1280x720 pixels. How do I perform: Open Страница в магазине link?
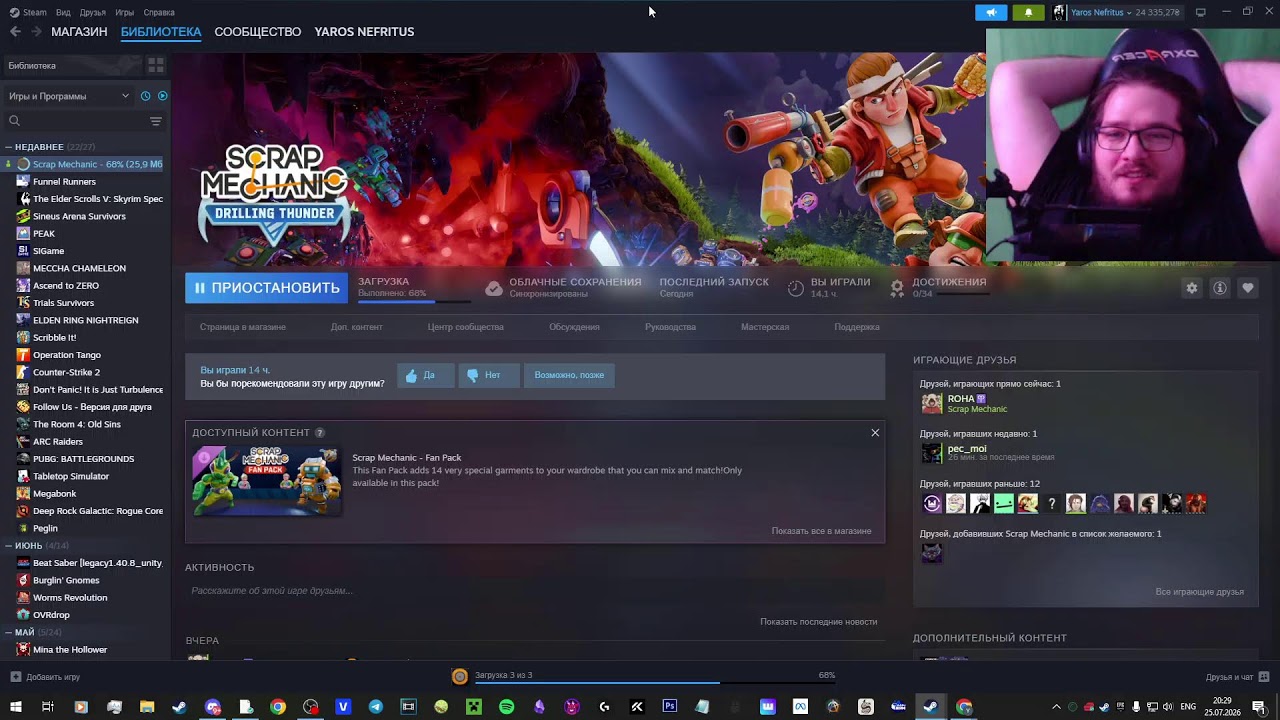[242, 327]
